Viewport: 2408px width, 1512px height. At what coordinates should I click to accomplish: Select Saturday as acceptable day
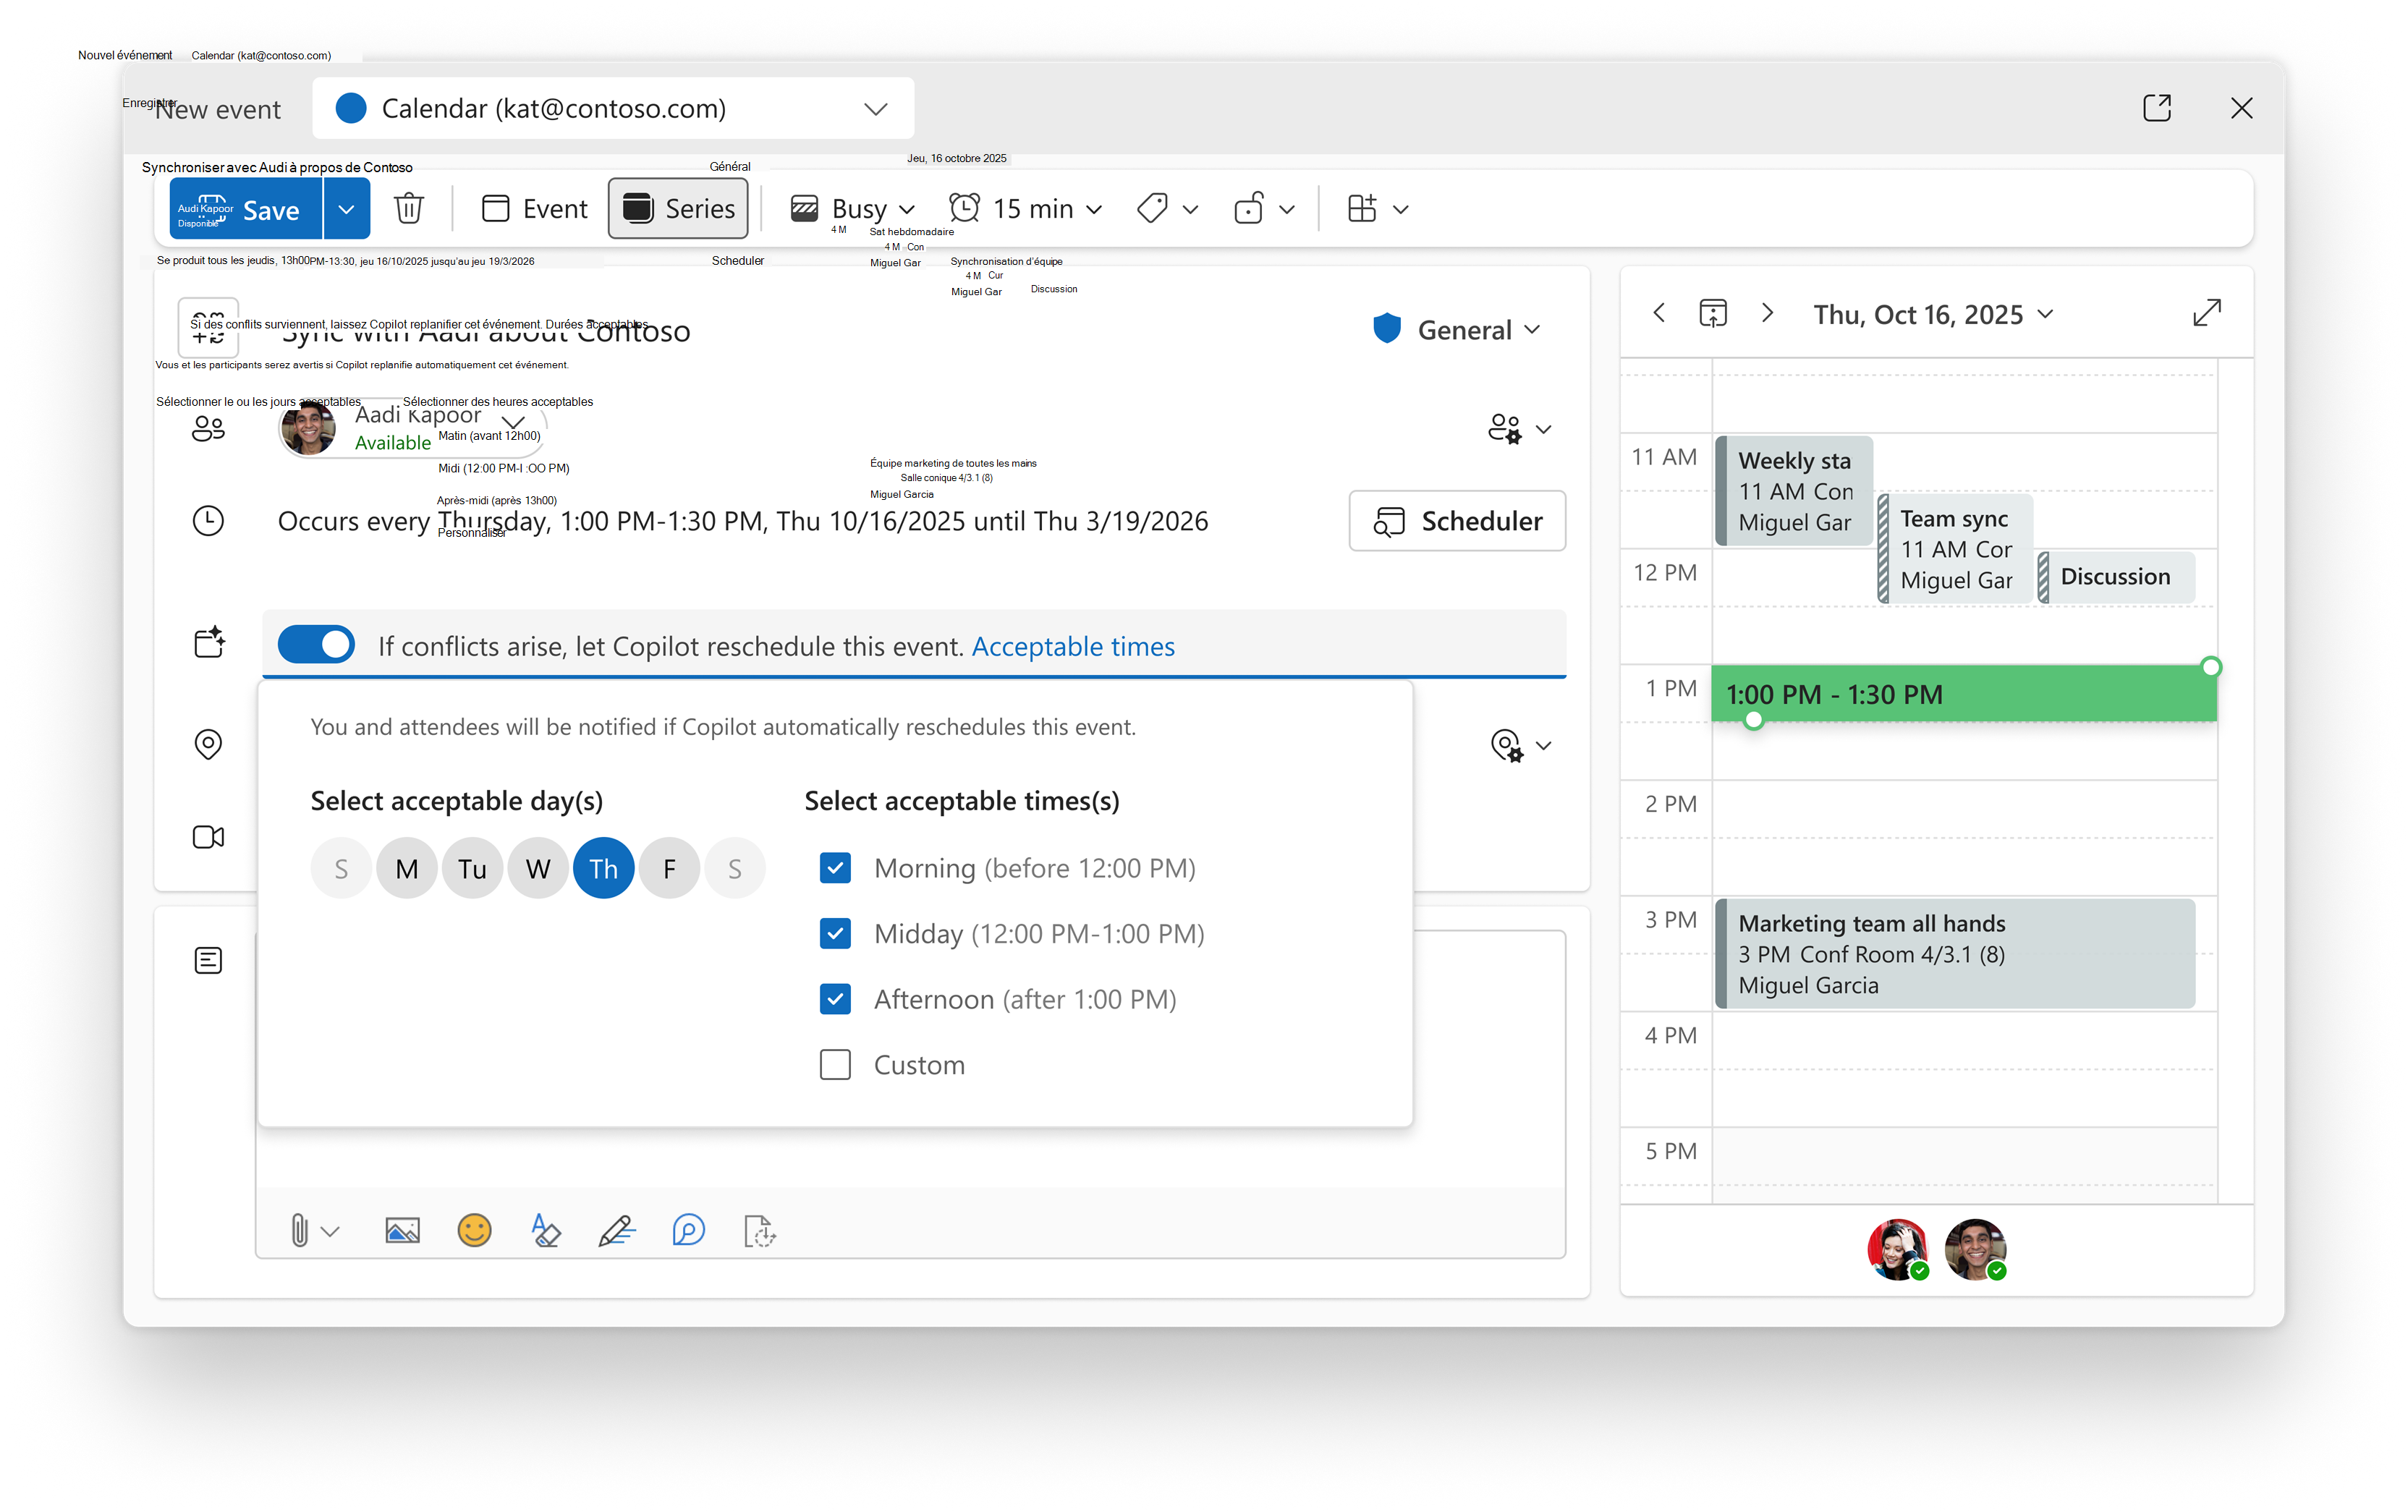pyautogui.click(x=735, y=868)
